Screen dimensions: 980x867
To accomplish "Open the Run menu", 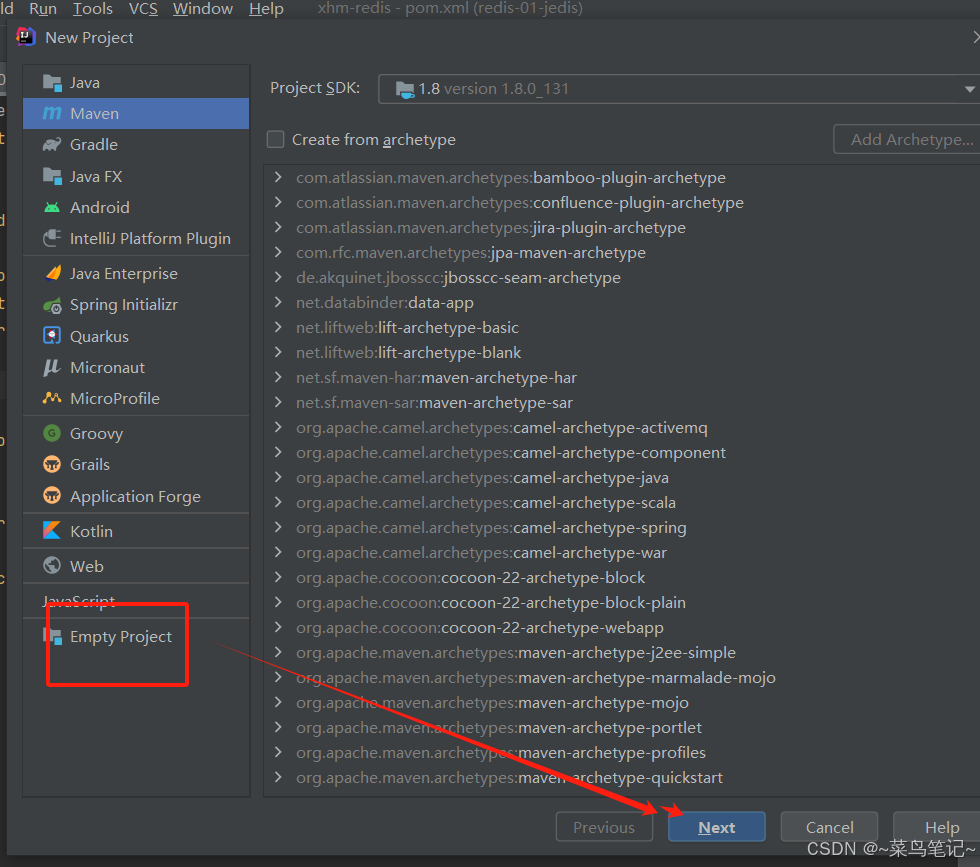I will pos(43,9).
